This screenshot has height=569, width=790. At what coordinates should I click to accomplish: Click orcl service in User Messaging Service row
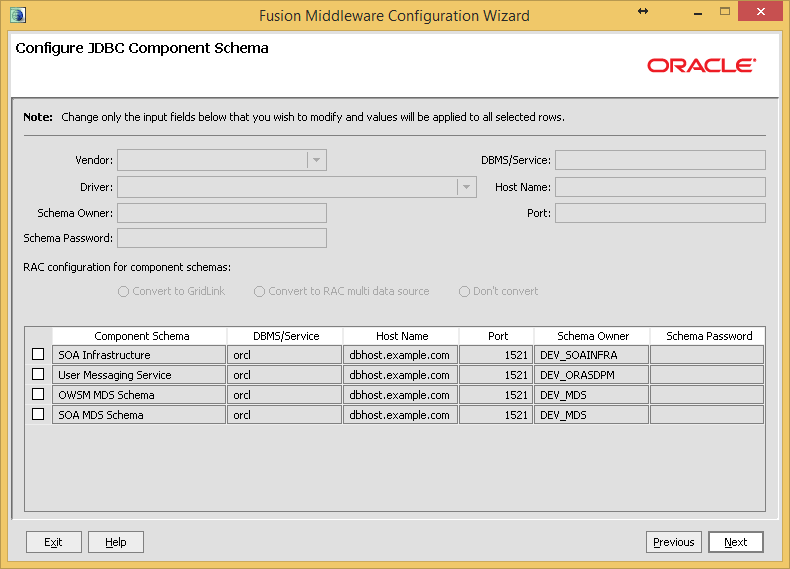pos(285,375)
